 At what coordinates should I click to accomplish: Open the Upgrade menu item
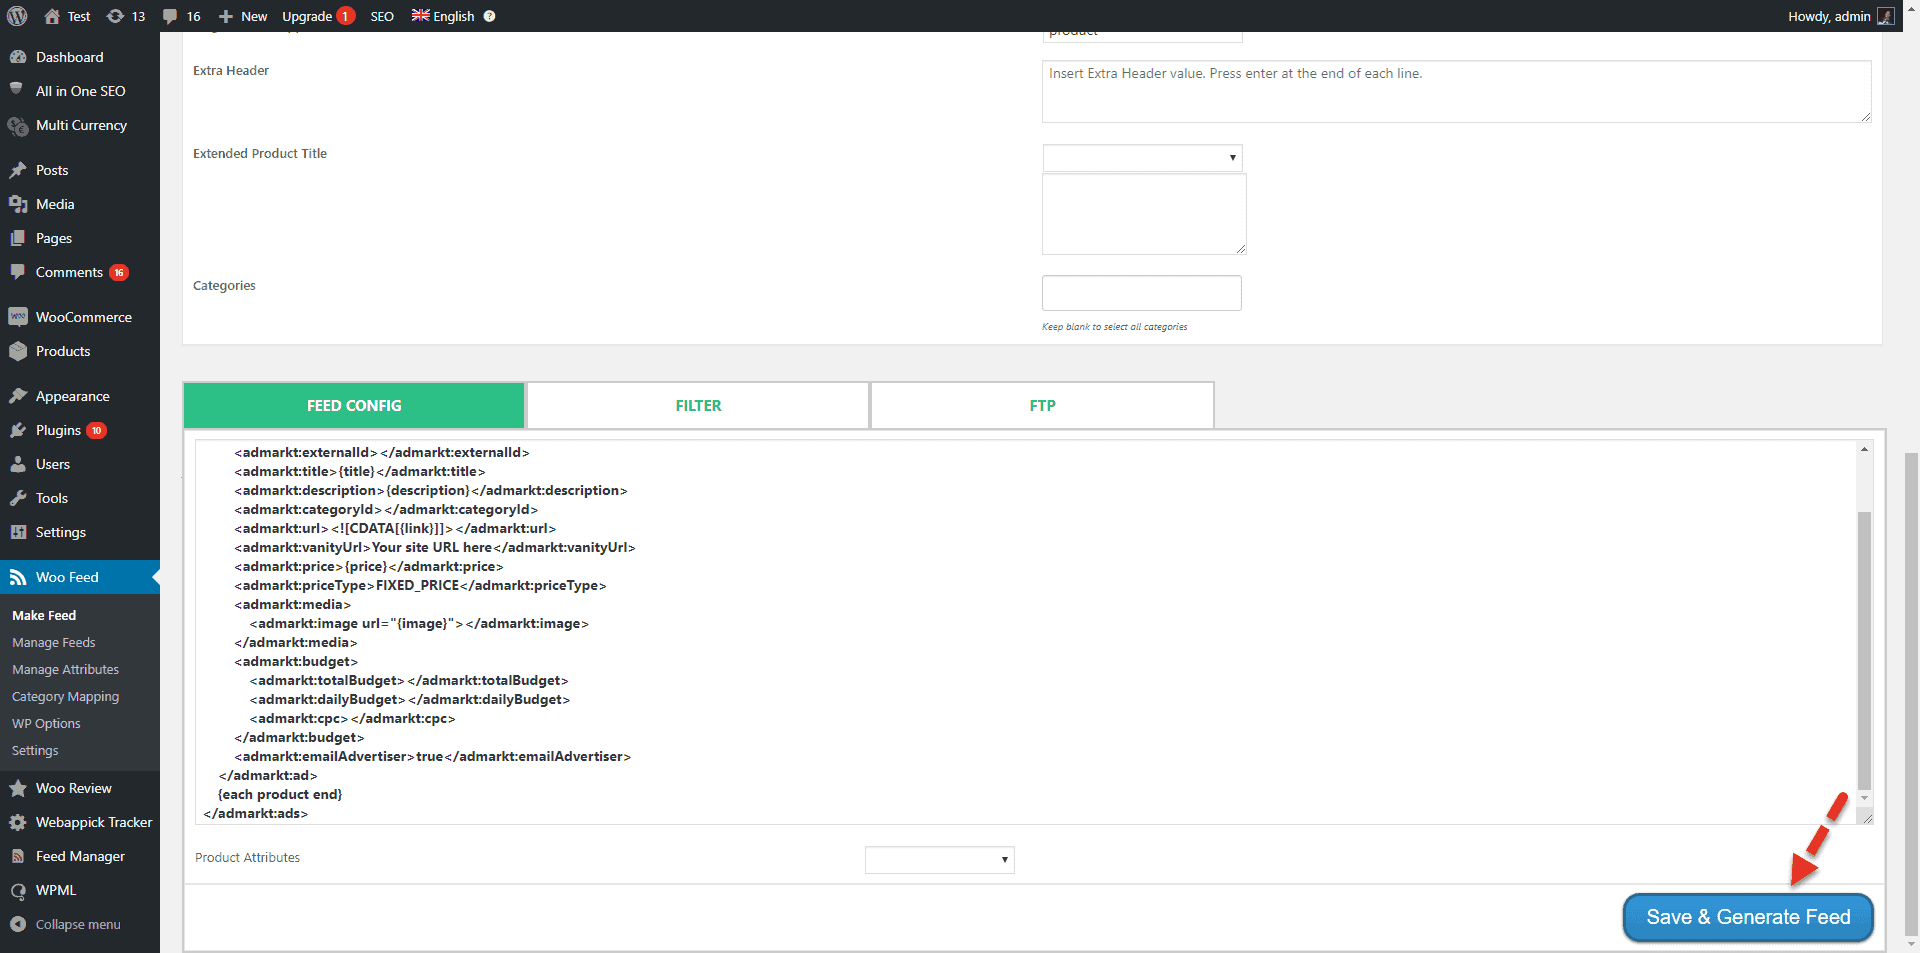click(x=317, y=16)
